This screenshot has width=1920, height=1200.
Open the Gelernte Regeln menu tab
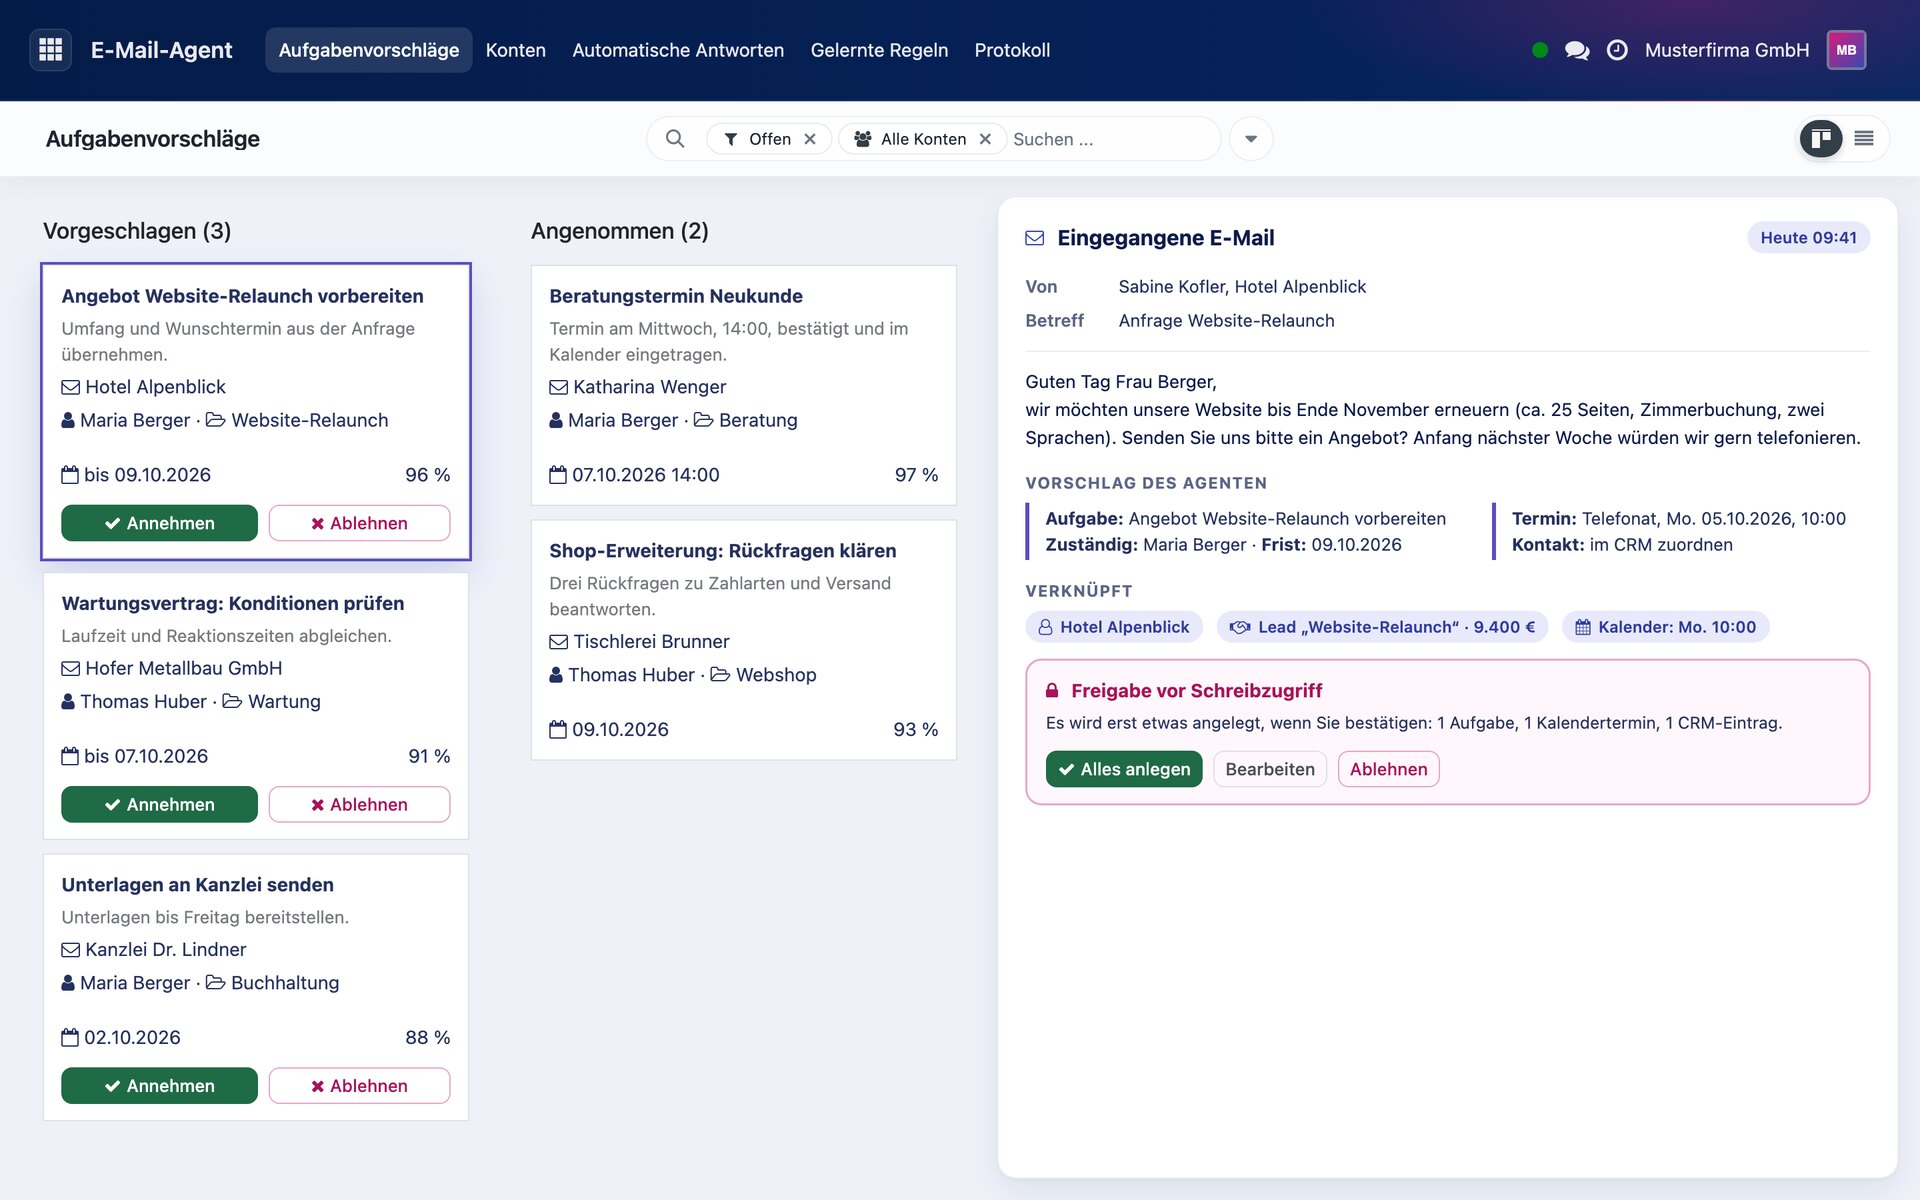pos(879,50)
